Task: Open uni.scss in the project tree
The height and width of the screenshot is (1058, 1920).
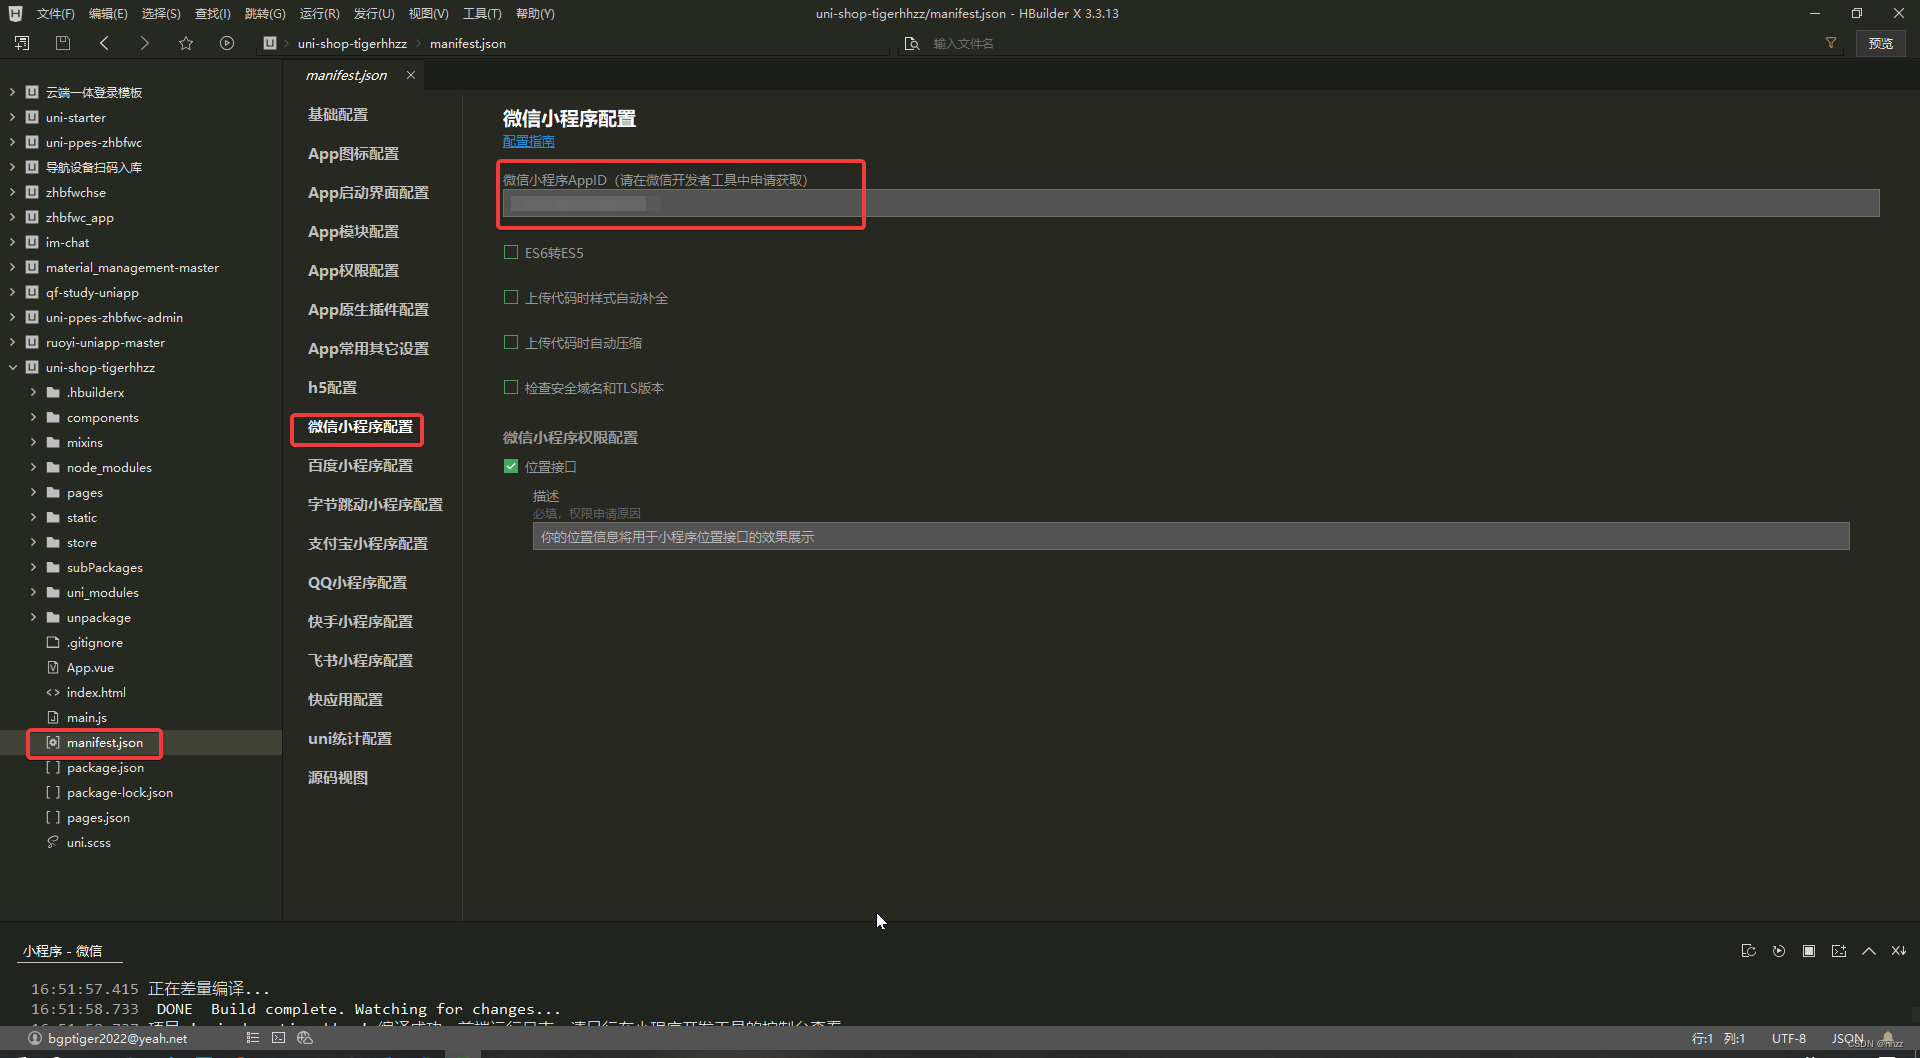Action: click(89, 842)
